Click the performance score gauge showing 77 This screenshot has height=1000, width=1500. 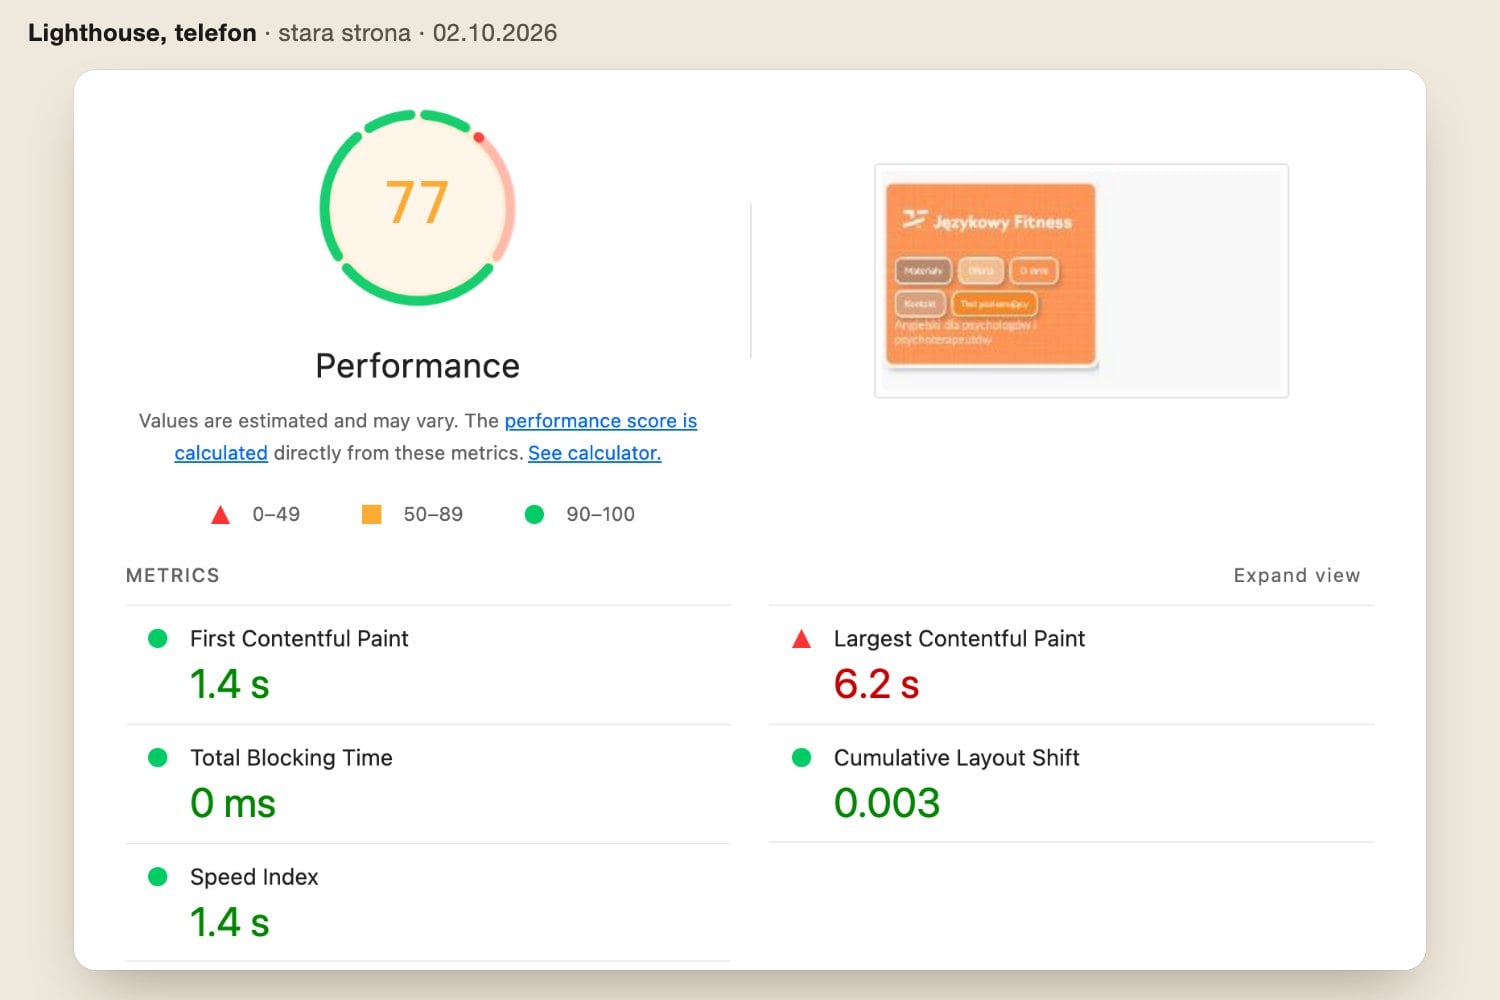tap(417, 207)
